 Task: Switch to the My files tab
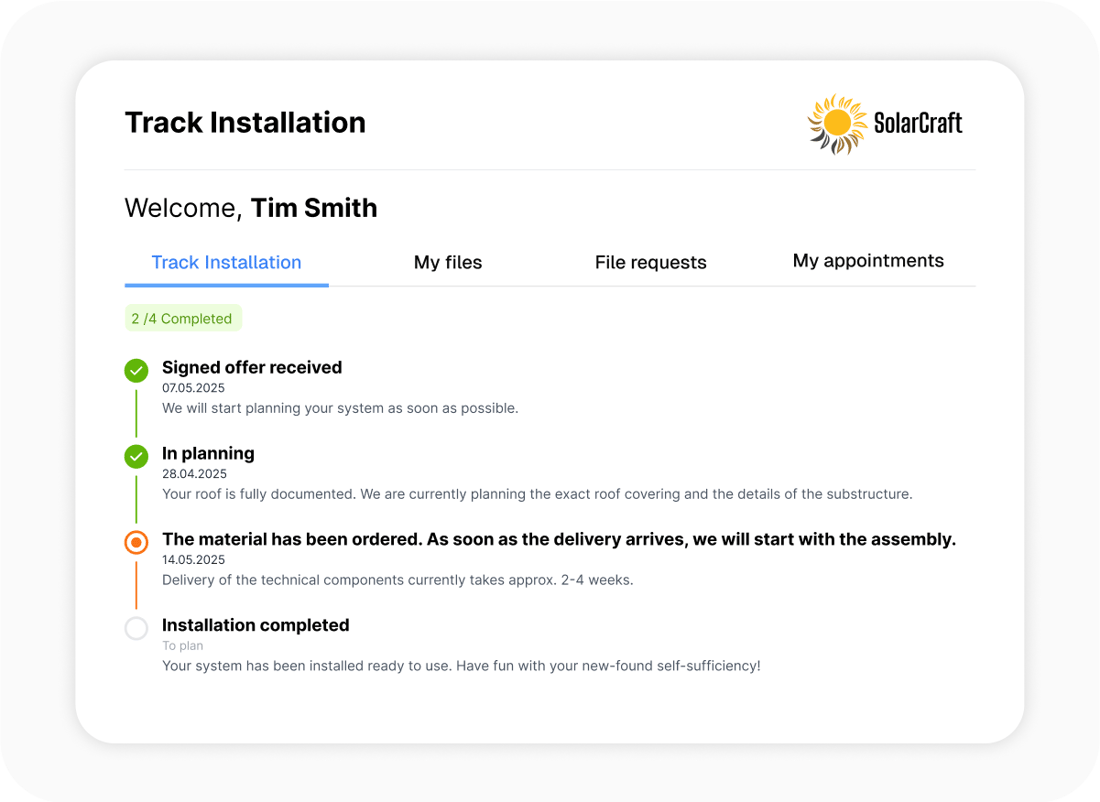coord(448,262)
